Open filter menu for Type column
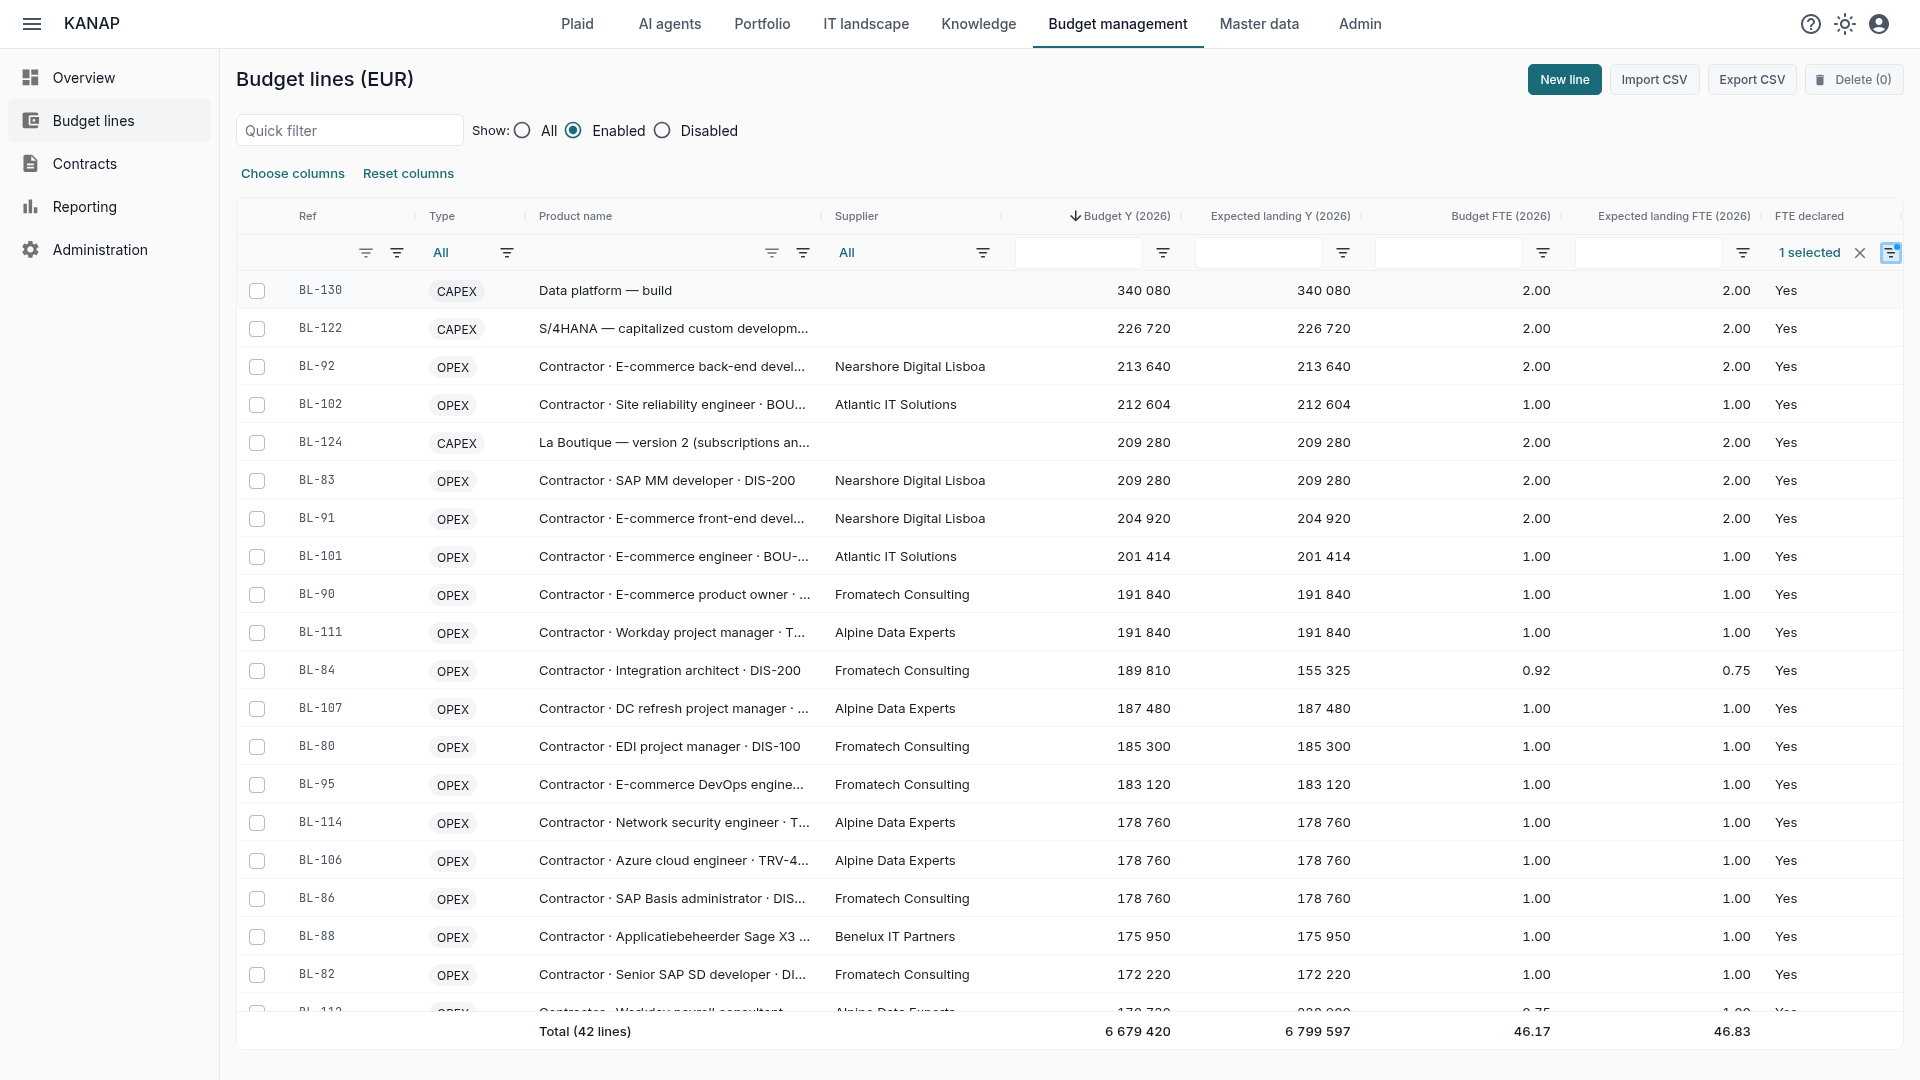1920x1080 pixels. point(507,253)
